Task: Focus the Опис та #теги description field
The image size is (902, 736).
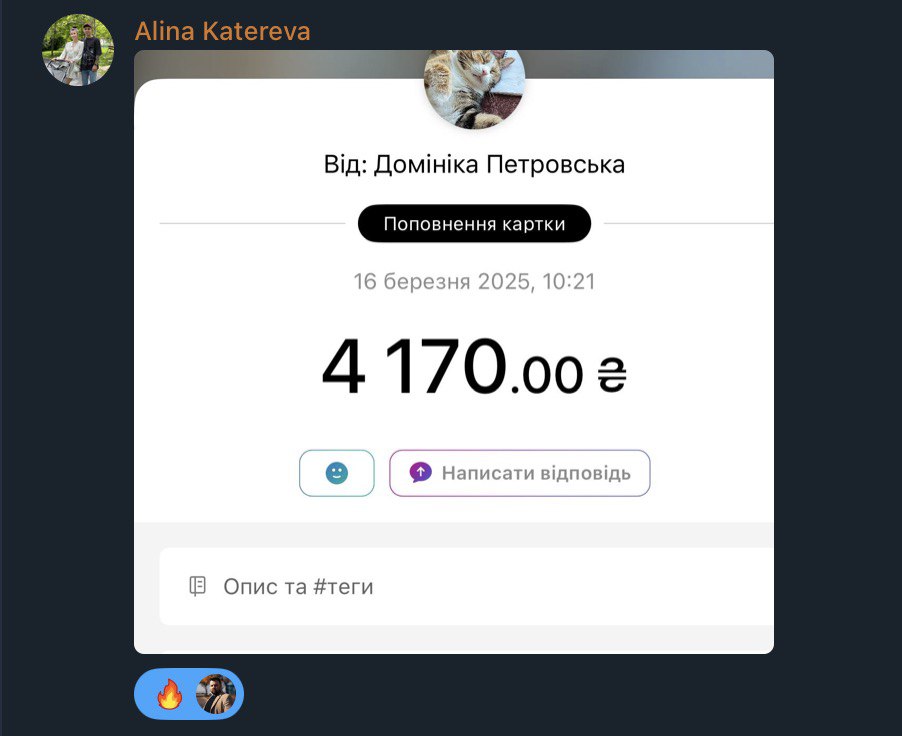Action: (467, 586)
